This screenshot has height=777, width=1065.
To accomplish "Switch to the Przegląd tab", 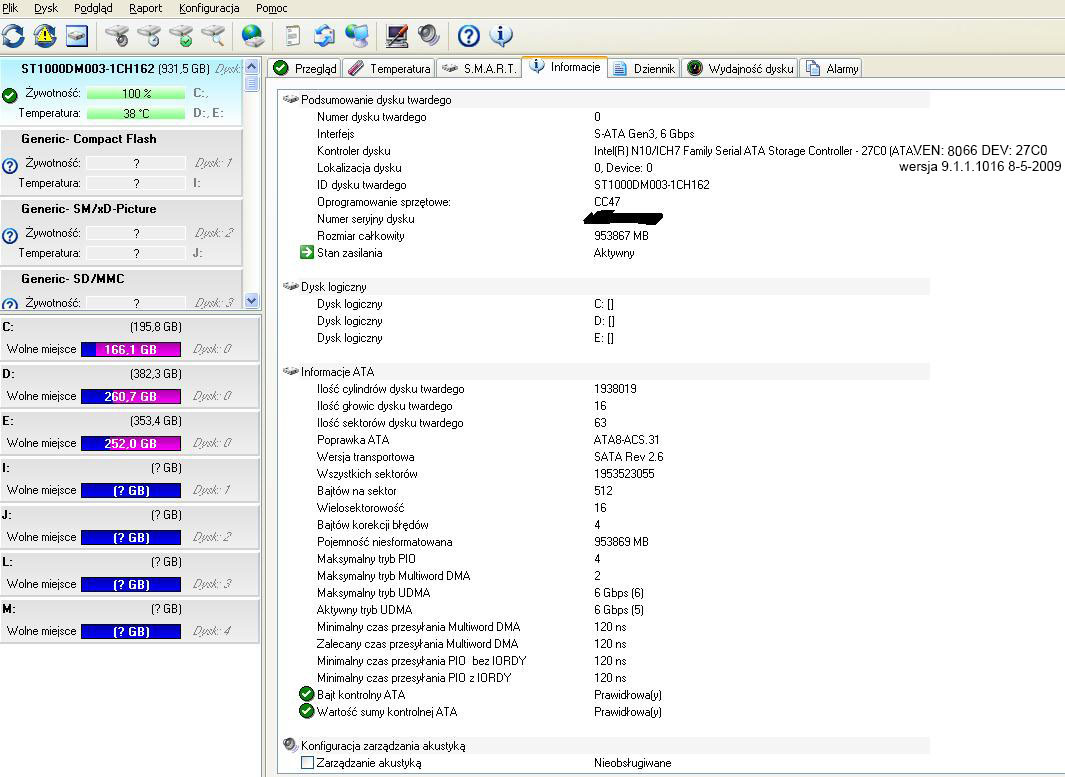I will click(305, 68).
